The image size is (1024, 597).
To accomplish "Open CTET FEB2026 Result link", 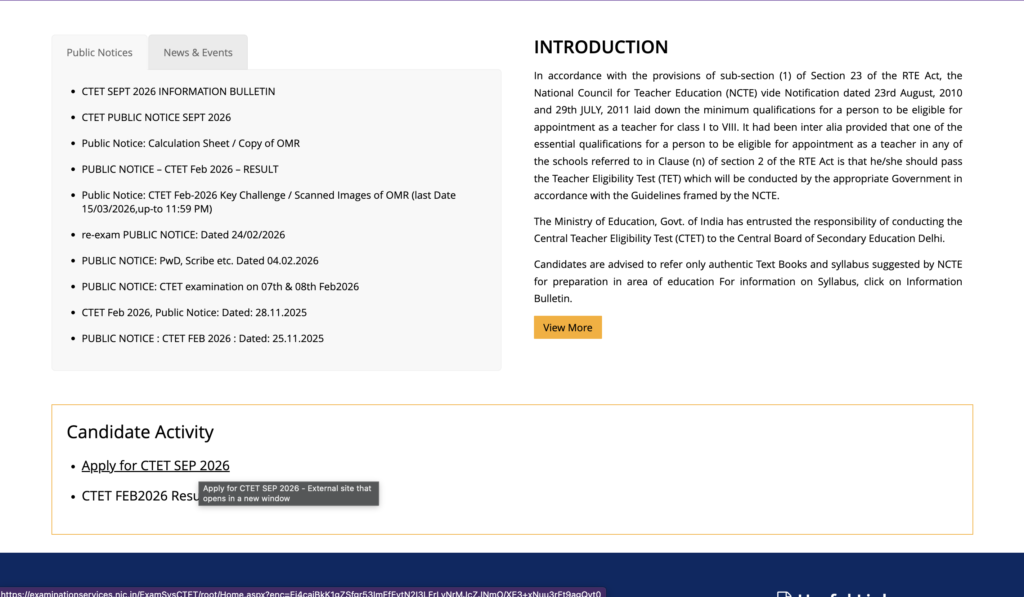I will point(140,496).
